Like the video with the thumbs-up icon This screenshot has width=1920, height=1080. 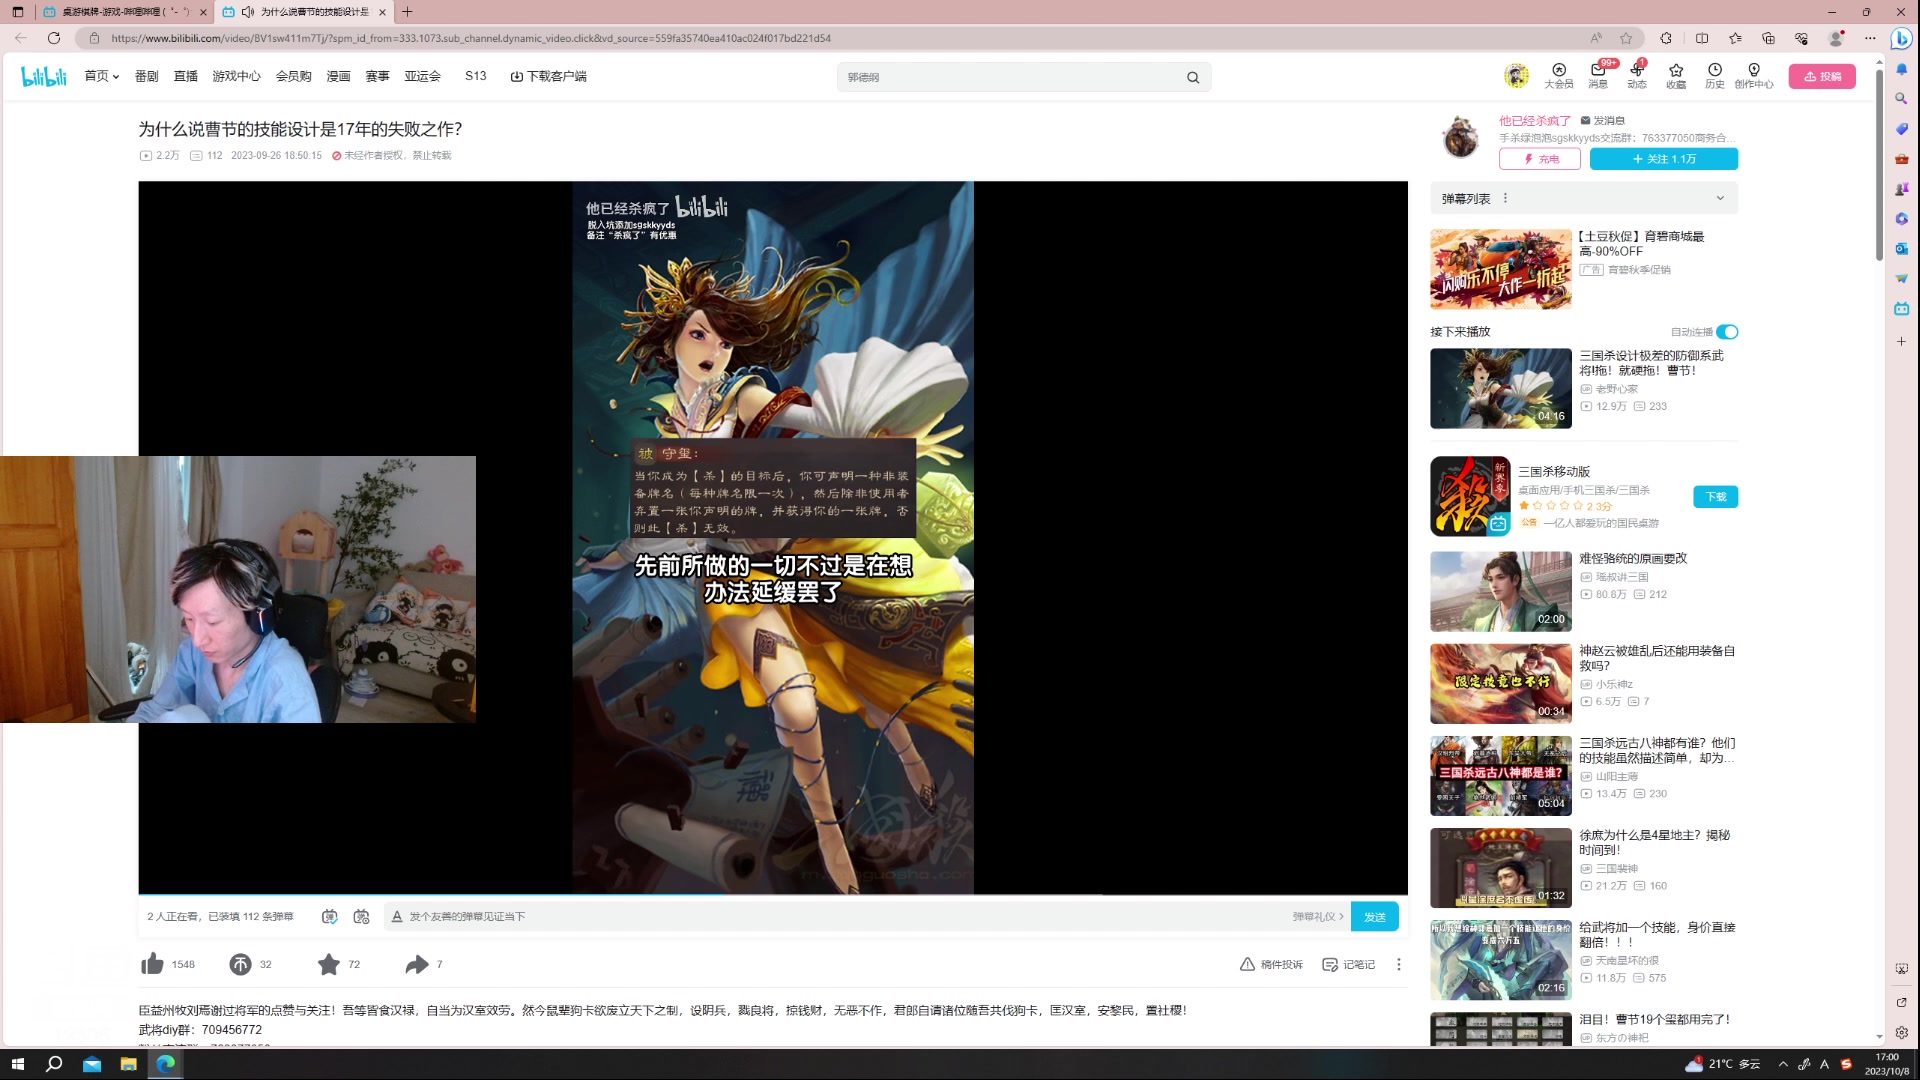tap(152, 964)
